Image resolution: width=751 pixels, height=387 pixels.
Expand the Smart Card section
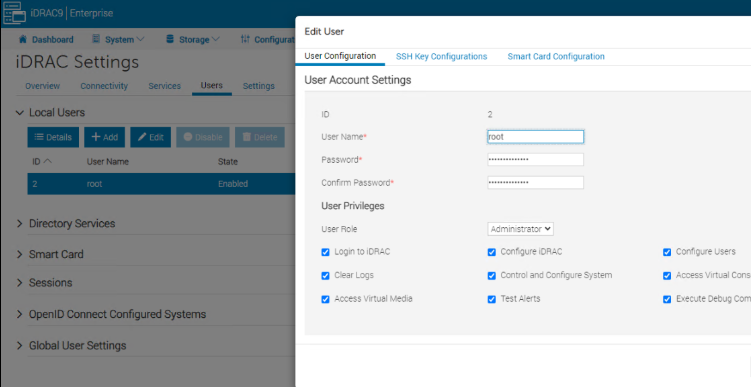[x=20, y=254]
